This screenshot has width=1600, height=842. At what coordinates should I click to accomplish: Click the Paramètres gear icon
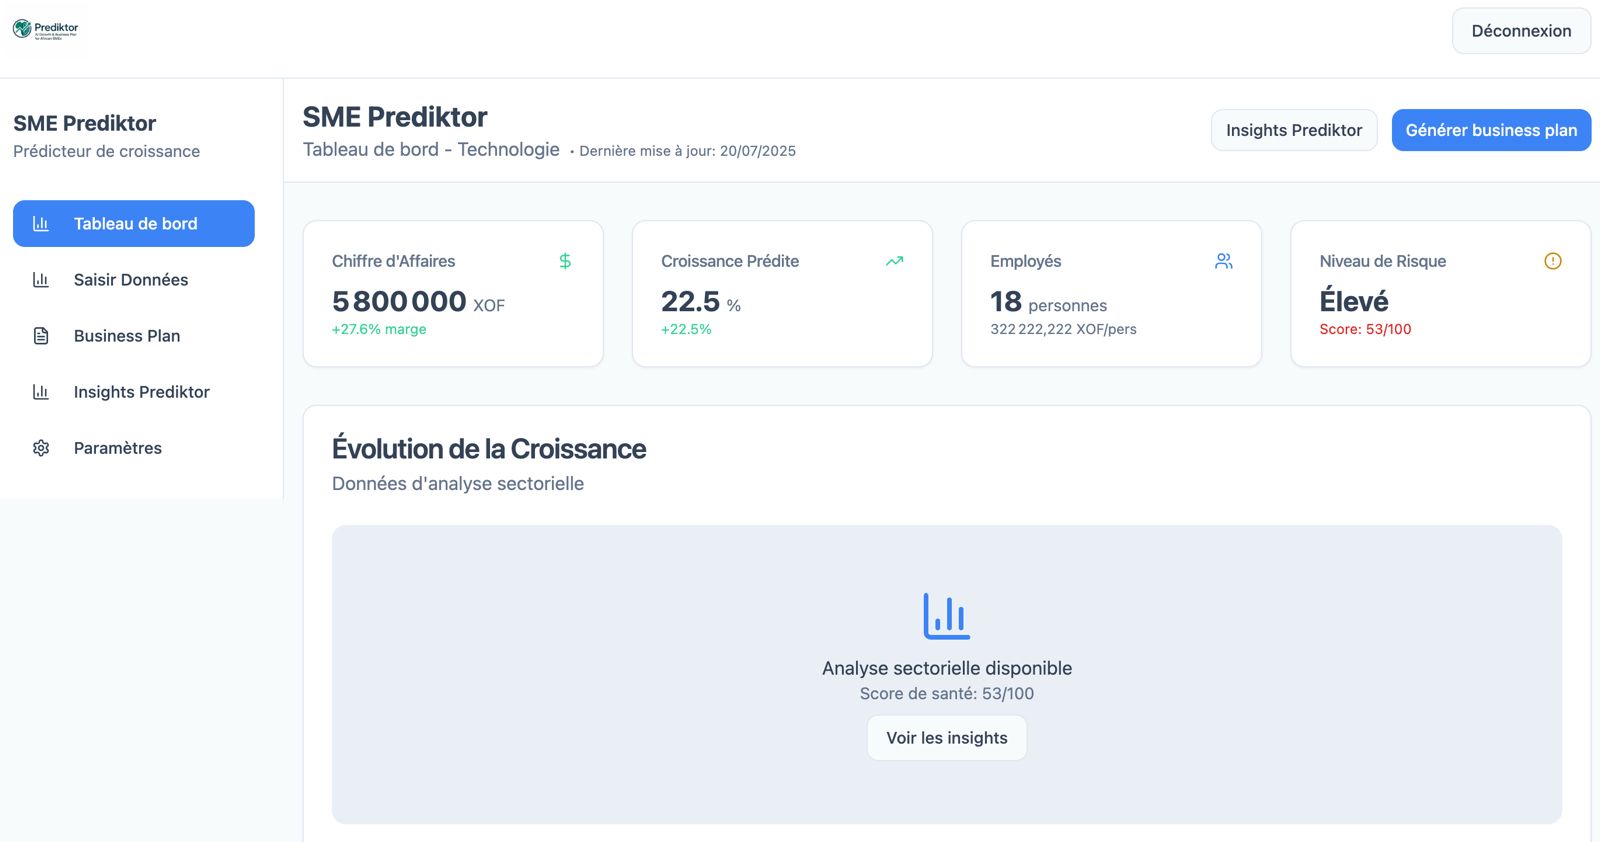[x=41, y=448]
